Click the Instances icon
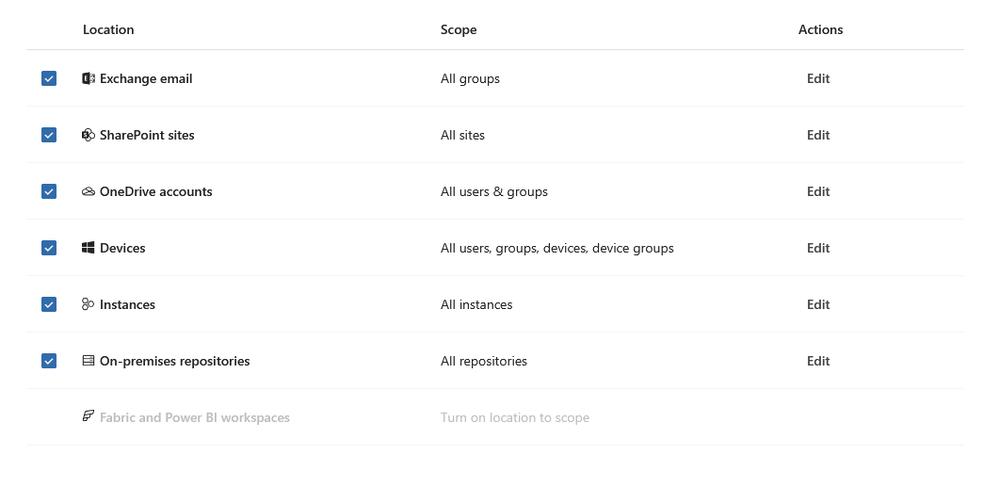 pyautogui.click(x=88, y=305)
